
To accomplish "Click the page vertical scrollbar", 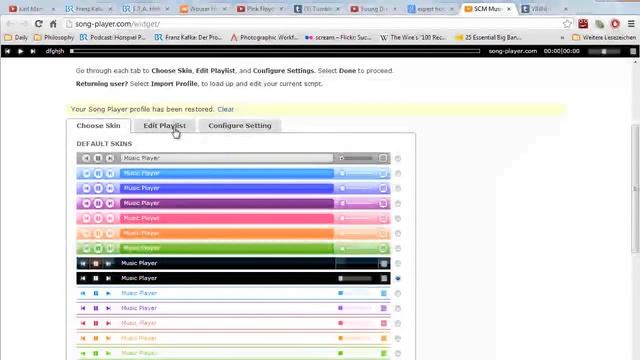I will point(635,189).
